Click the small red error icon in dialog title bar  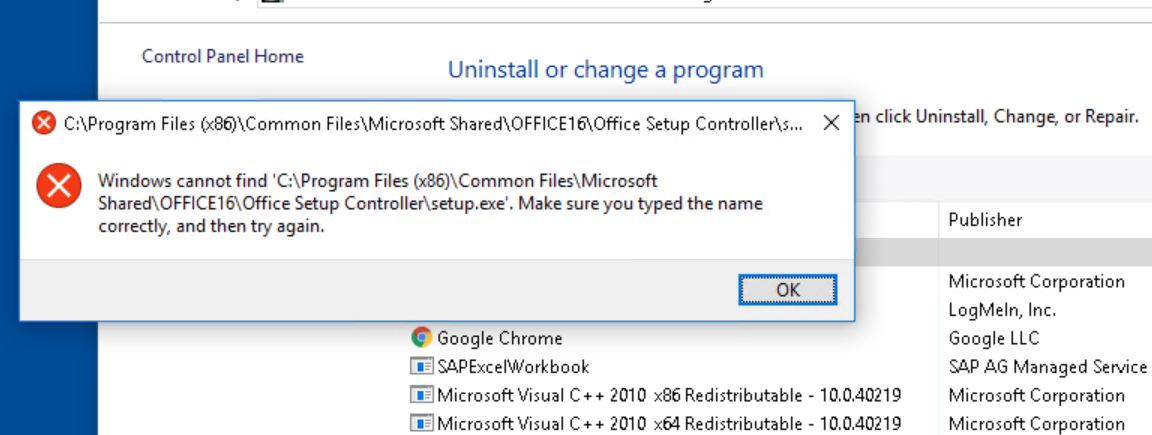coord(44,123)
